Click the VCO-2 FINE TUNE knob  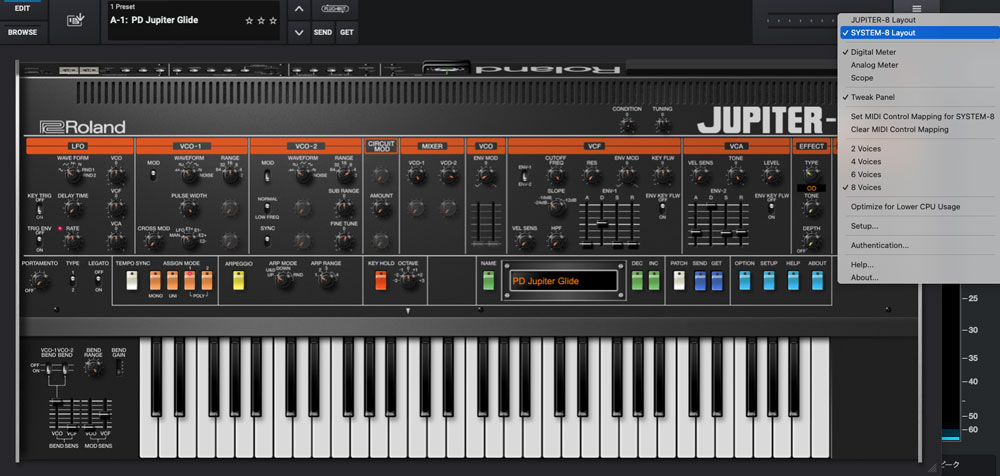click(344, 241)
